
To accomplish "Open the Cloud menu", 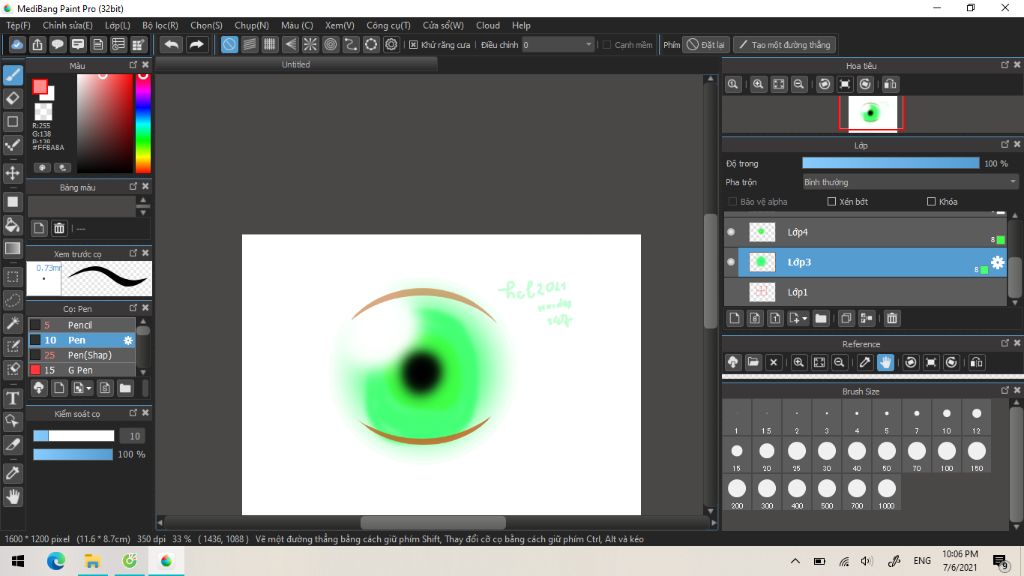I will [x=488, y=25].
